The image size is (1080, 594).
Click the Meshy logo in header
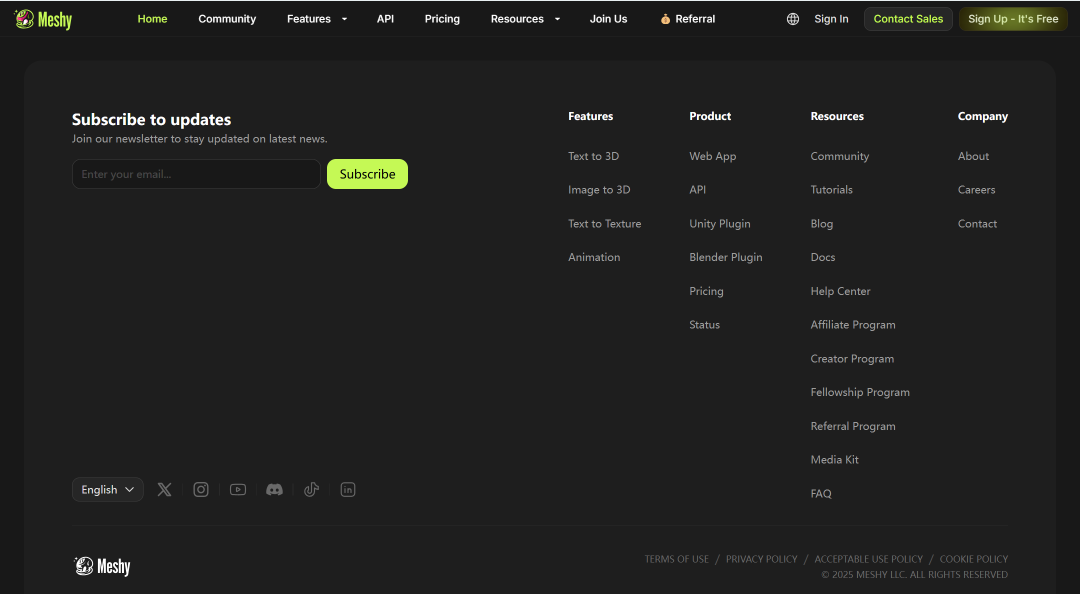click(x=43, y=19)
